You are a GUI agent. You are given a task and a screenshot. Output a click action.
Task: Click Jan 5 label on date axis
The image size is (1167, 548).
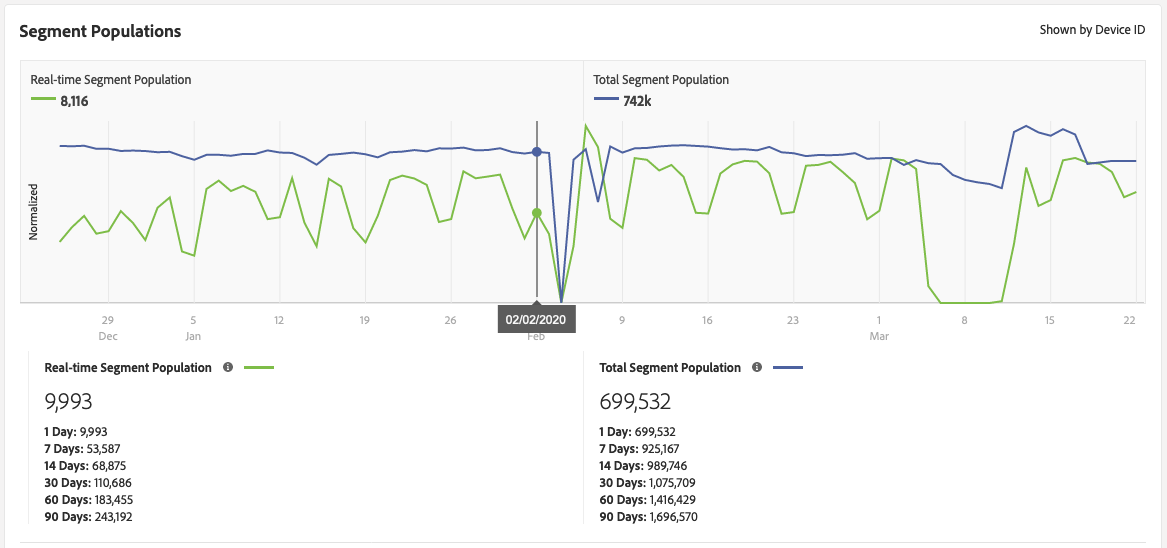coord(193,328)
